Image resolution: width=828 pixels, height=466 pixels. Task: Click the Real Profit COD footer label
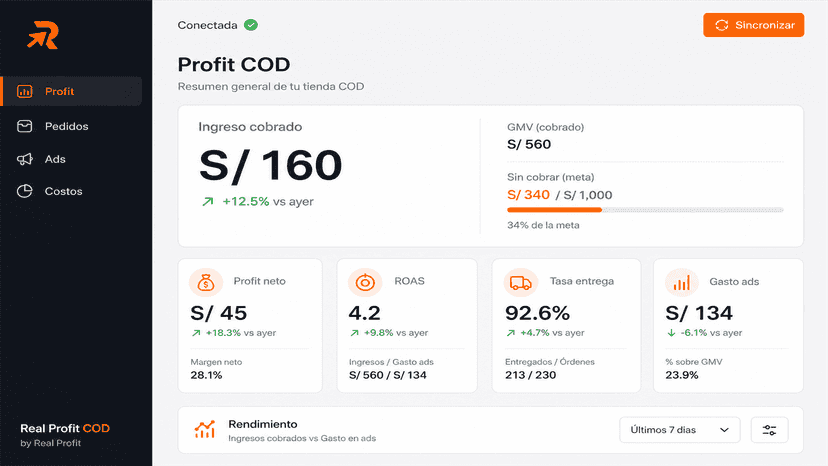coord(65,428)
